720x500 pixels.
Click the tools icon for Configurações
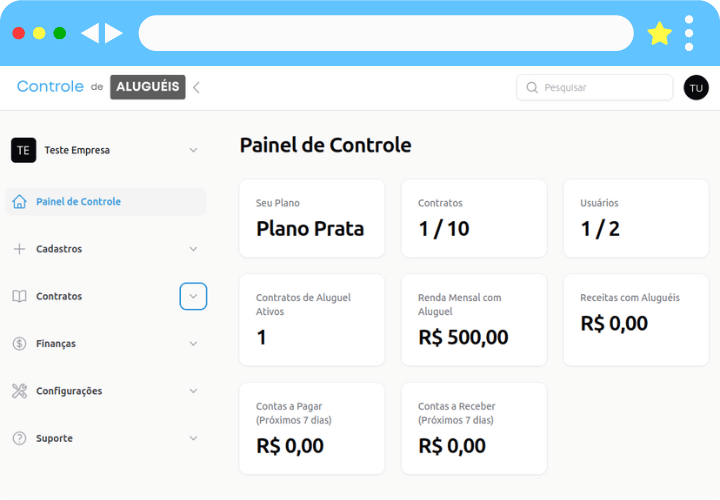[x=19, y=391]
